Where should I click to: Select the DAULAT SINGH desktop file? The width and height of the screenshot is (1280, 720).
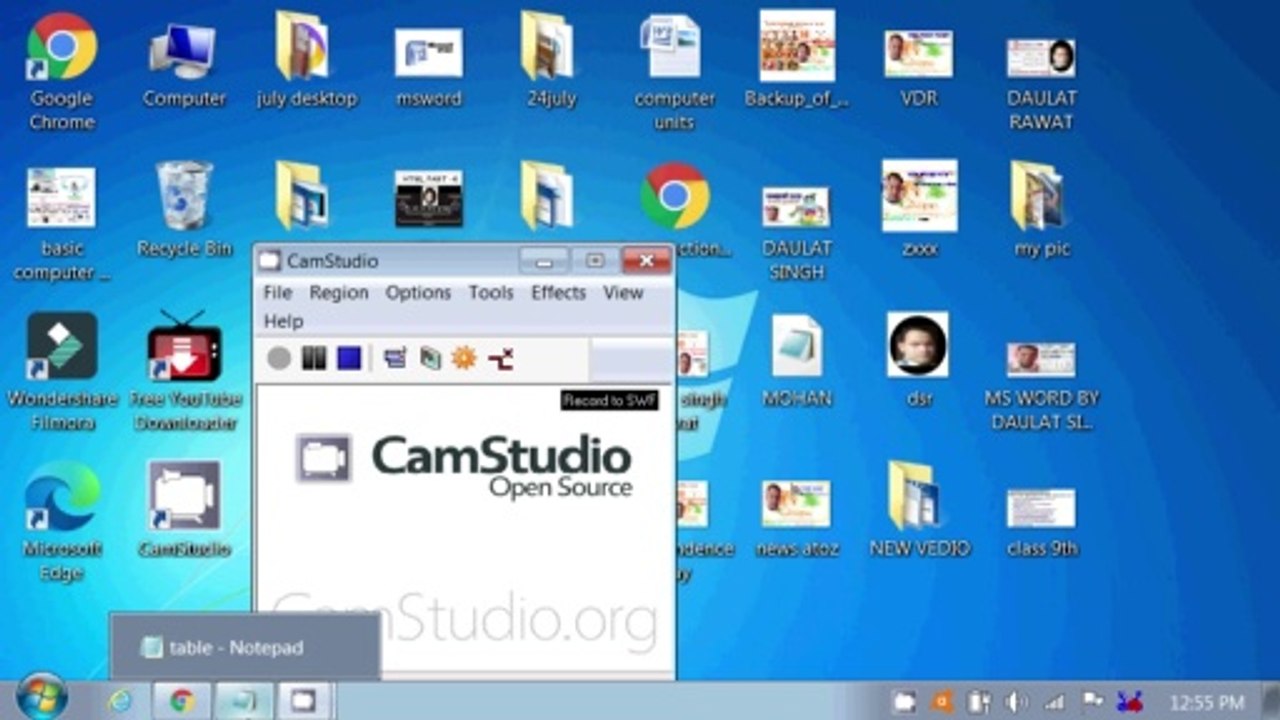pos(797,234)
